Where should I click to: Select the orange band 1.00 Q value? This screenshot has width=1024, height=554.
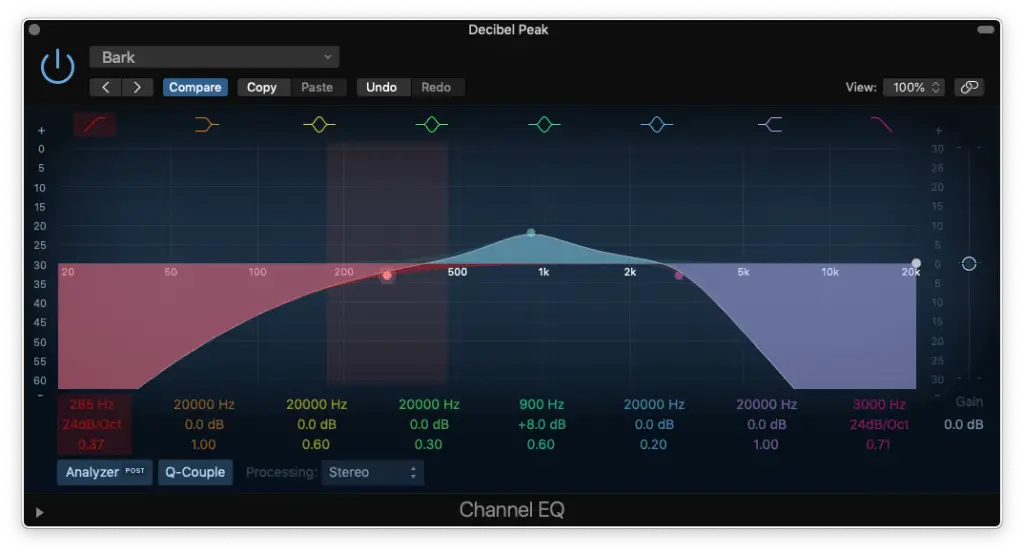pyautogui.click(x=203, y=445)
